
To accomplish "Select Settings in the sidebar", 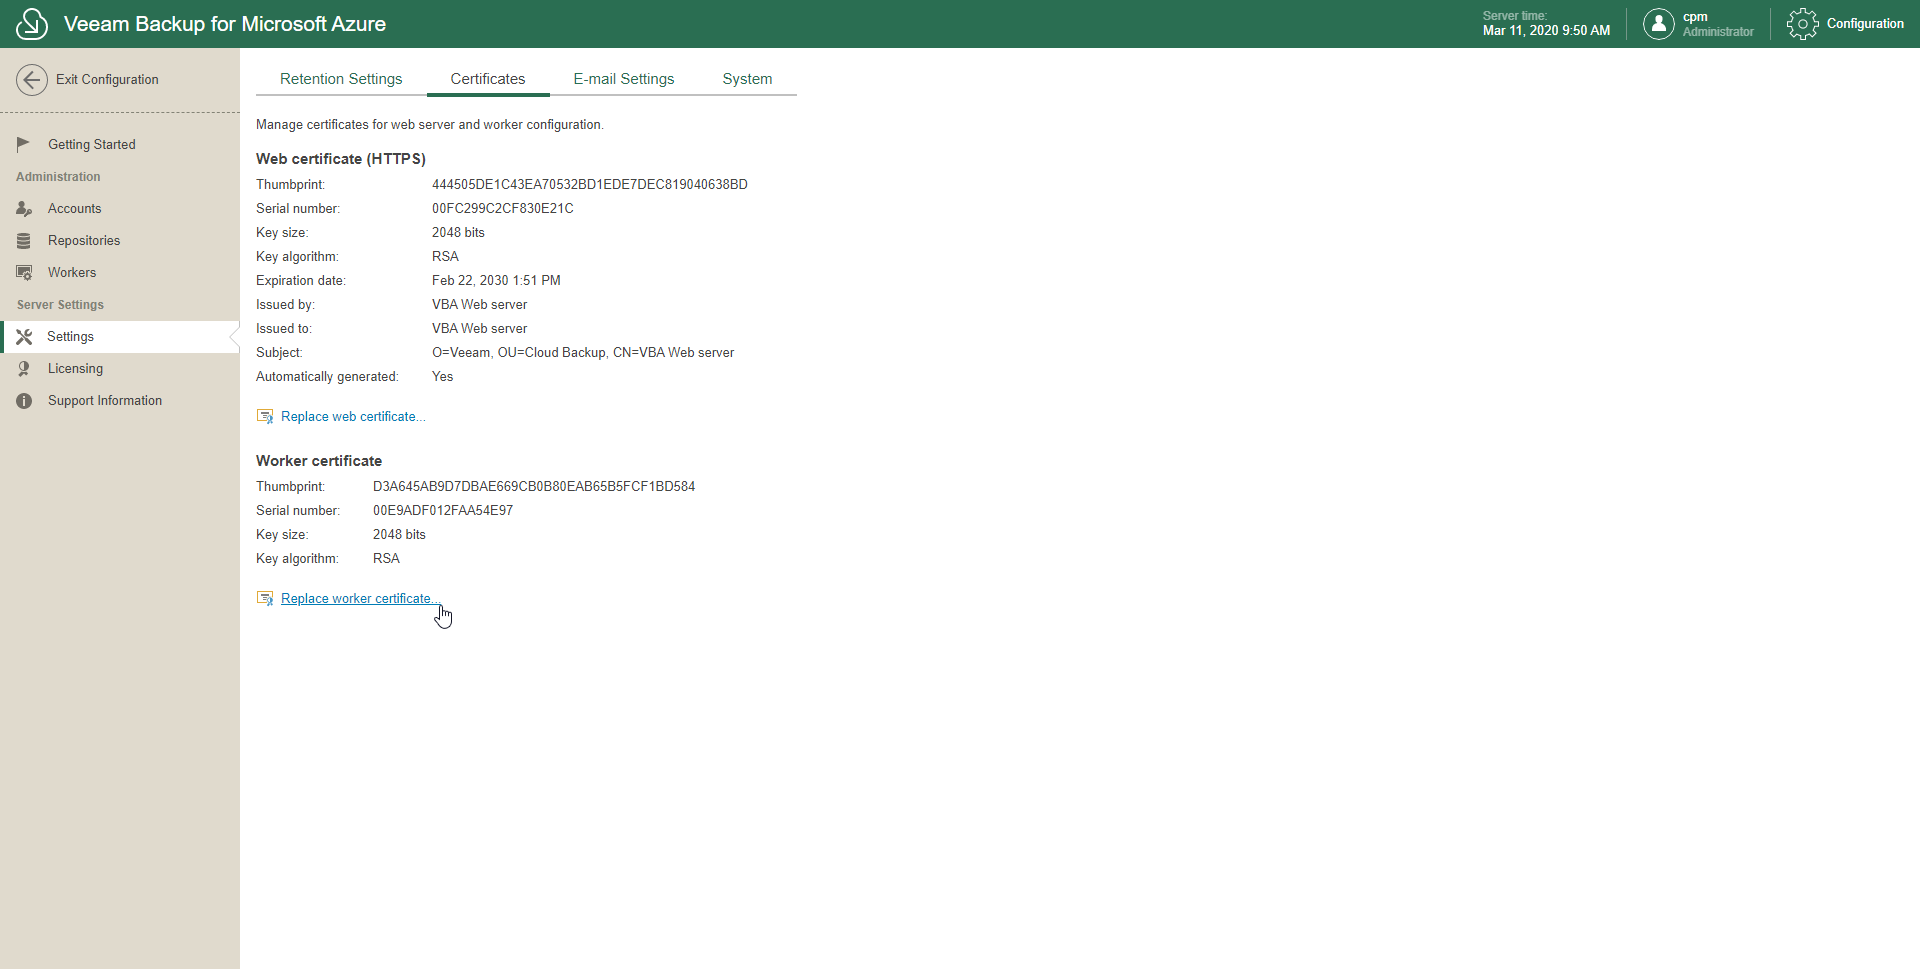I will coord(120,337).
